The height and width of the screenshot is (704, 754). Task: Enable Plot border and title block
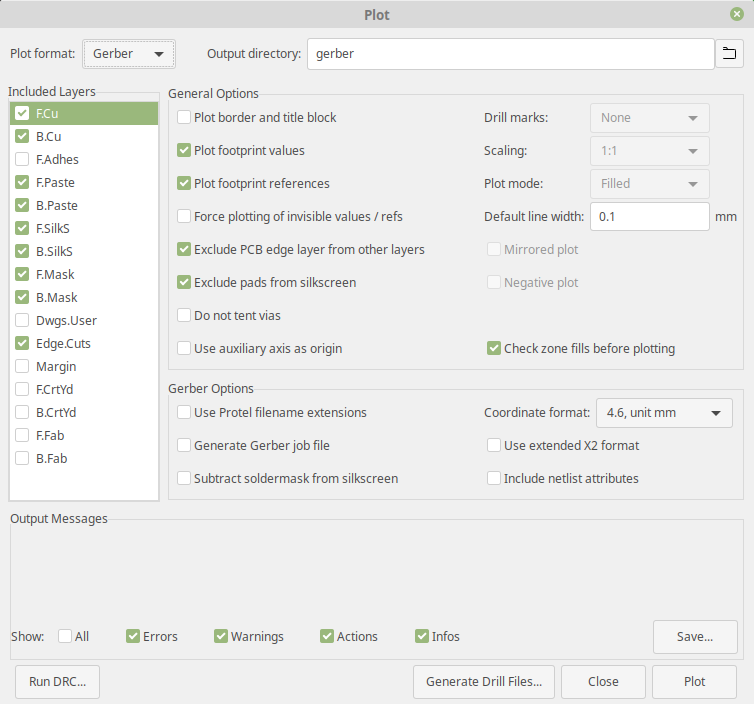click(x=185, y=118)
